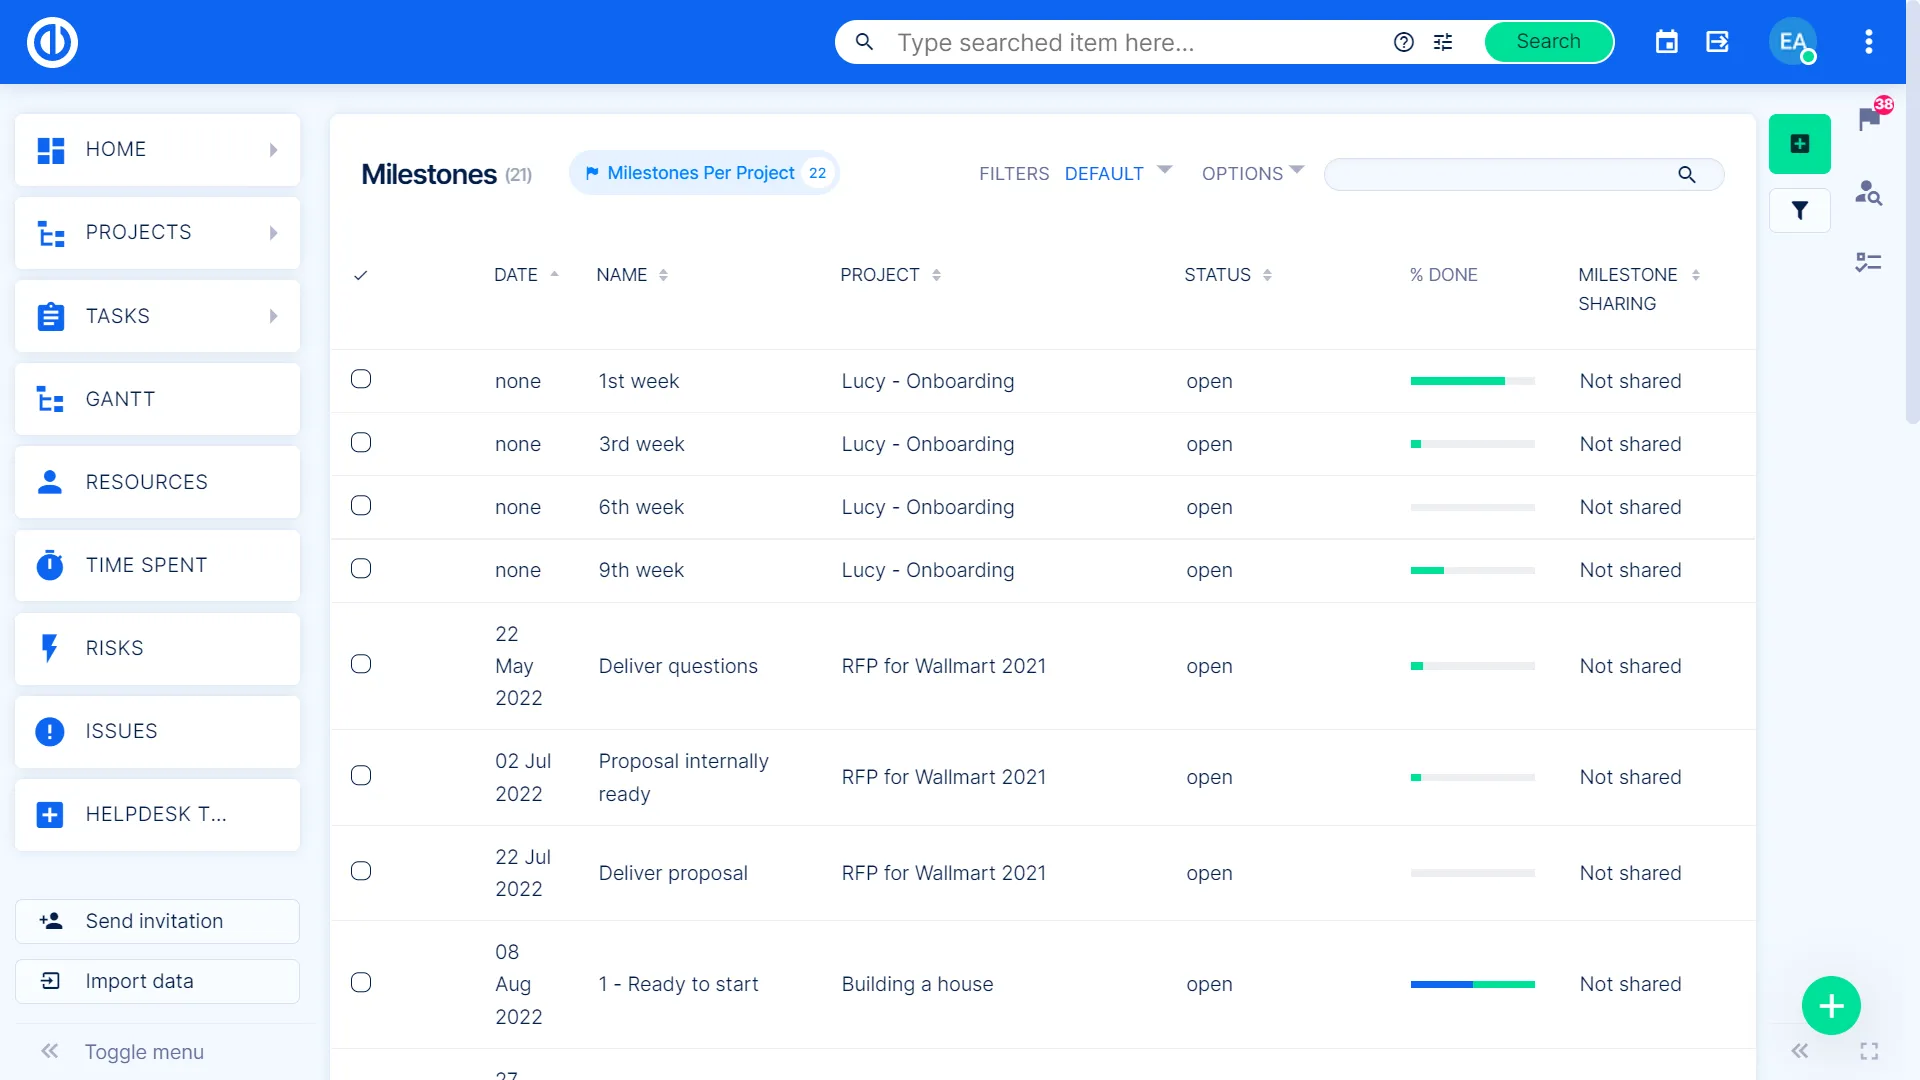Open the notifications flag with badge 38
This screenshot has height=1080, width=1920.
pos(1869,119)
